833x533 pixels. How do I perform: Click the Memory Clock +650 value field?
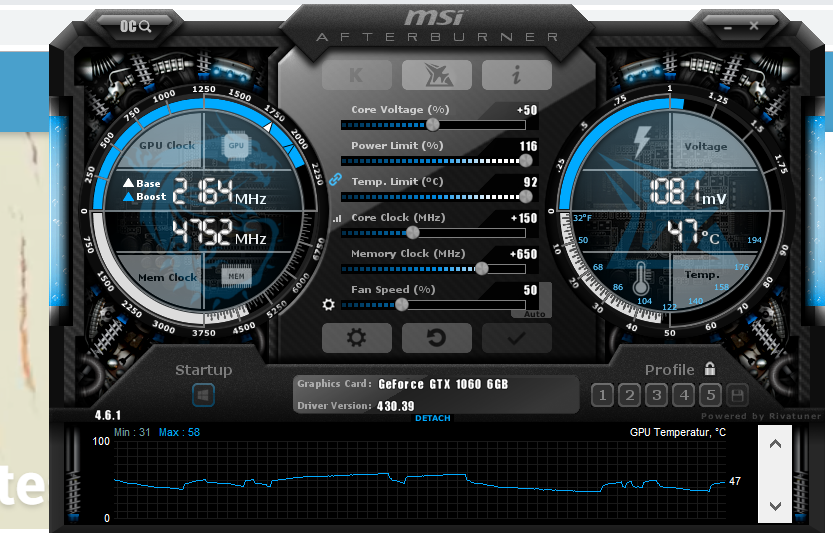coord(523,254)
